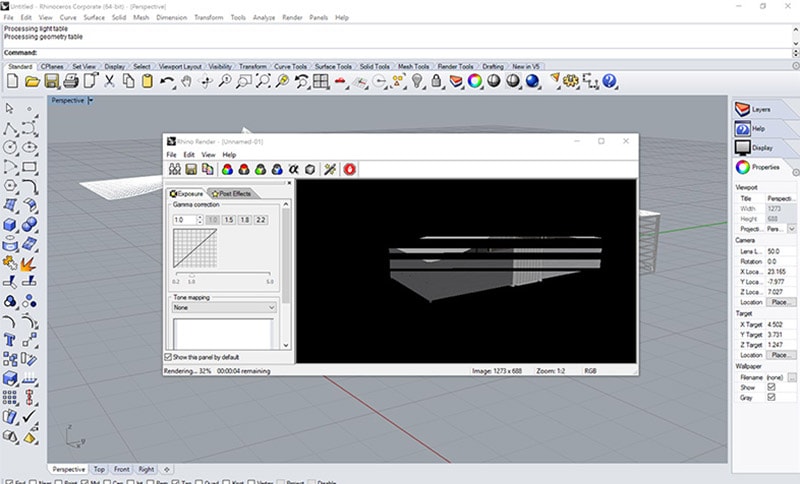The width and height of the screenshot is (800, 484).
Task: Open a file with the folder icon
Action: tap(32, 81)
